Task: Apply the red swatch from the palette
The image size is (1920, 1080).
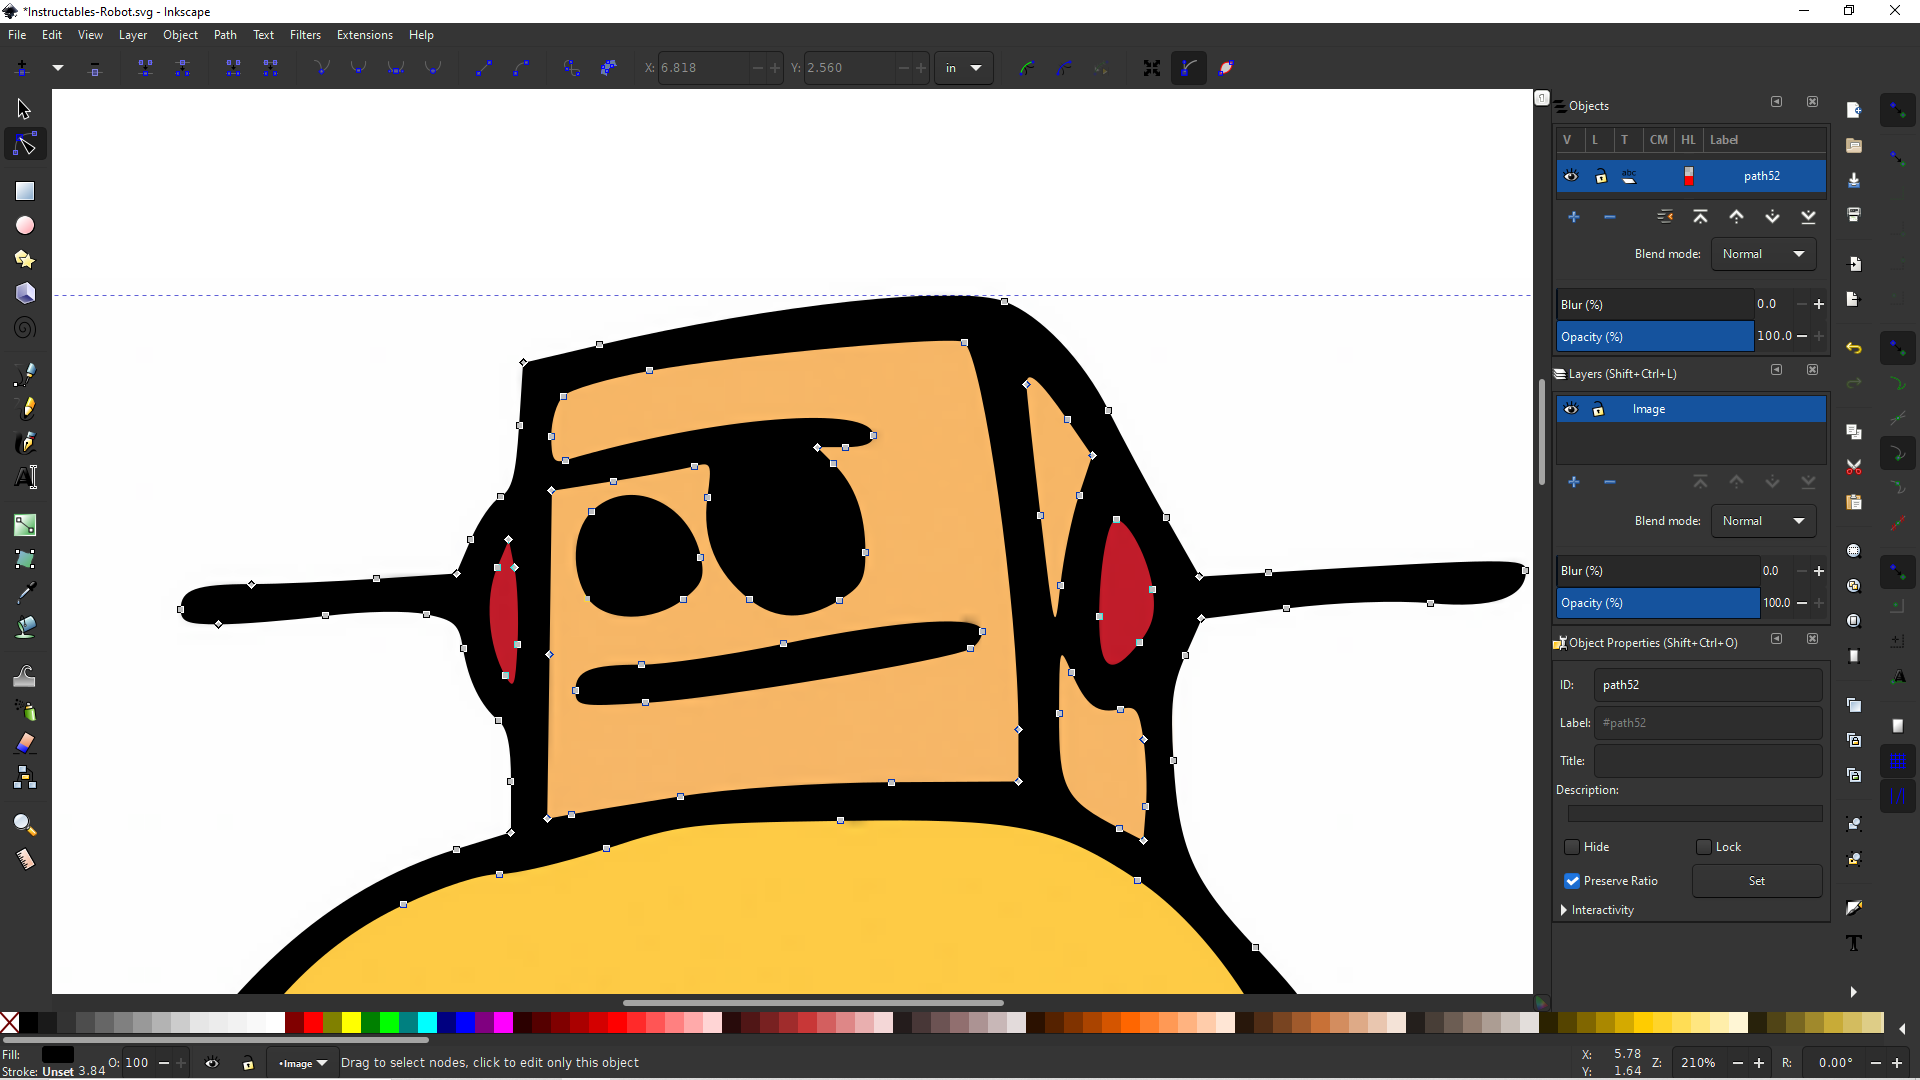Action: click(311, 1023)
